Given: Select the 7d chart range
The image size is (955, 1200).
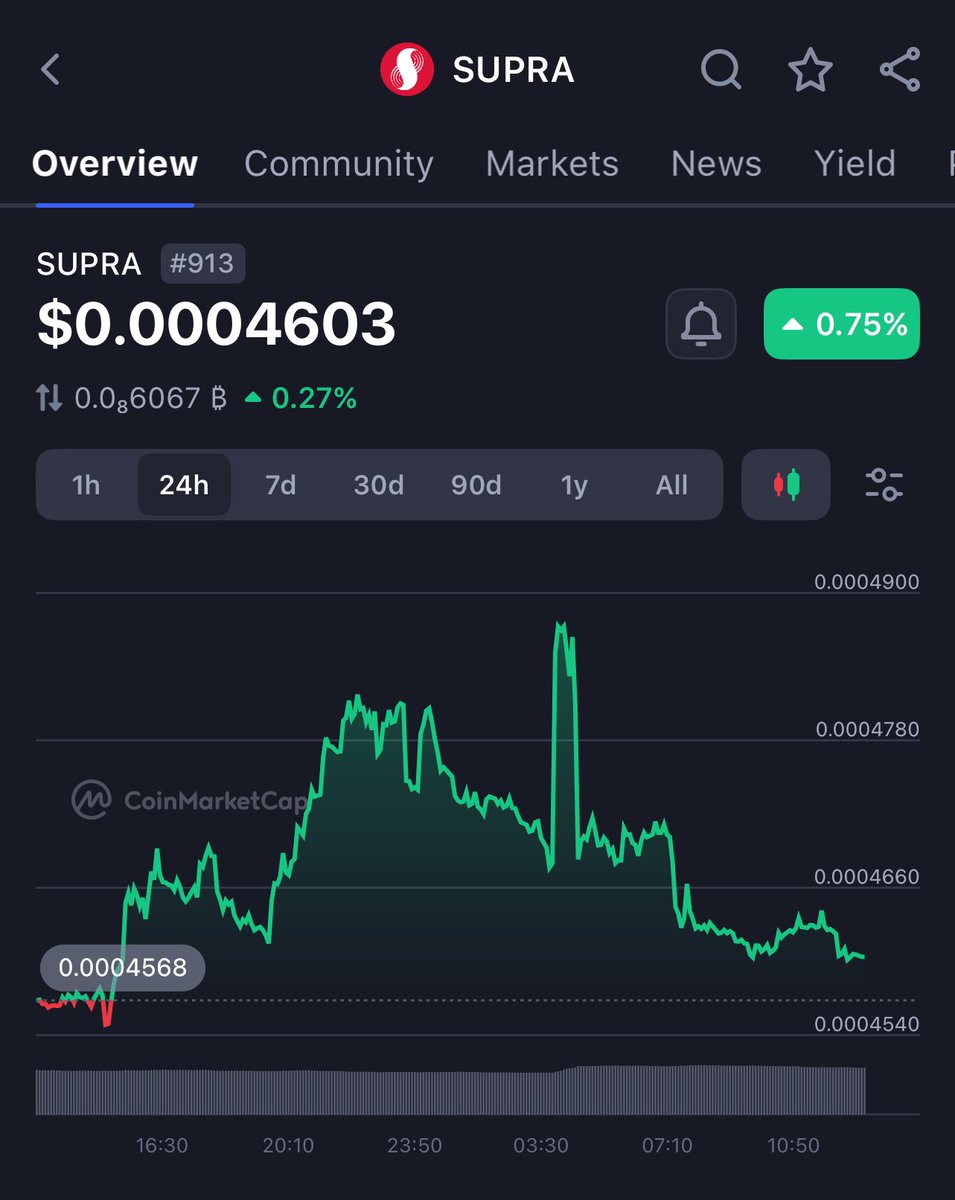Looking at the screenshot, I should coord(281,485).
